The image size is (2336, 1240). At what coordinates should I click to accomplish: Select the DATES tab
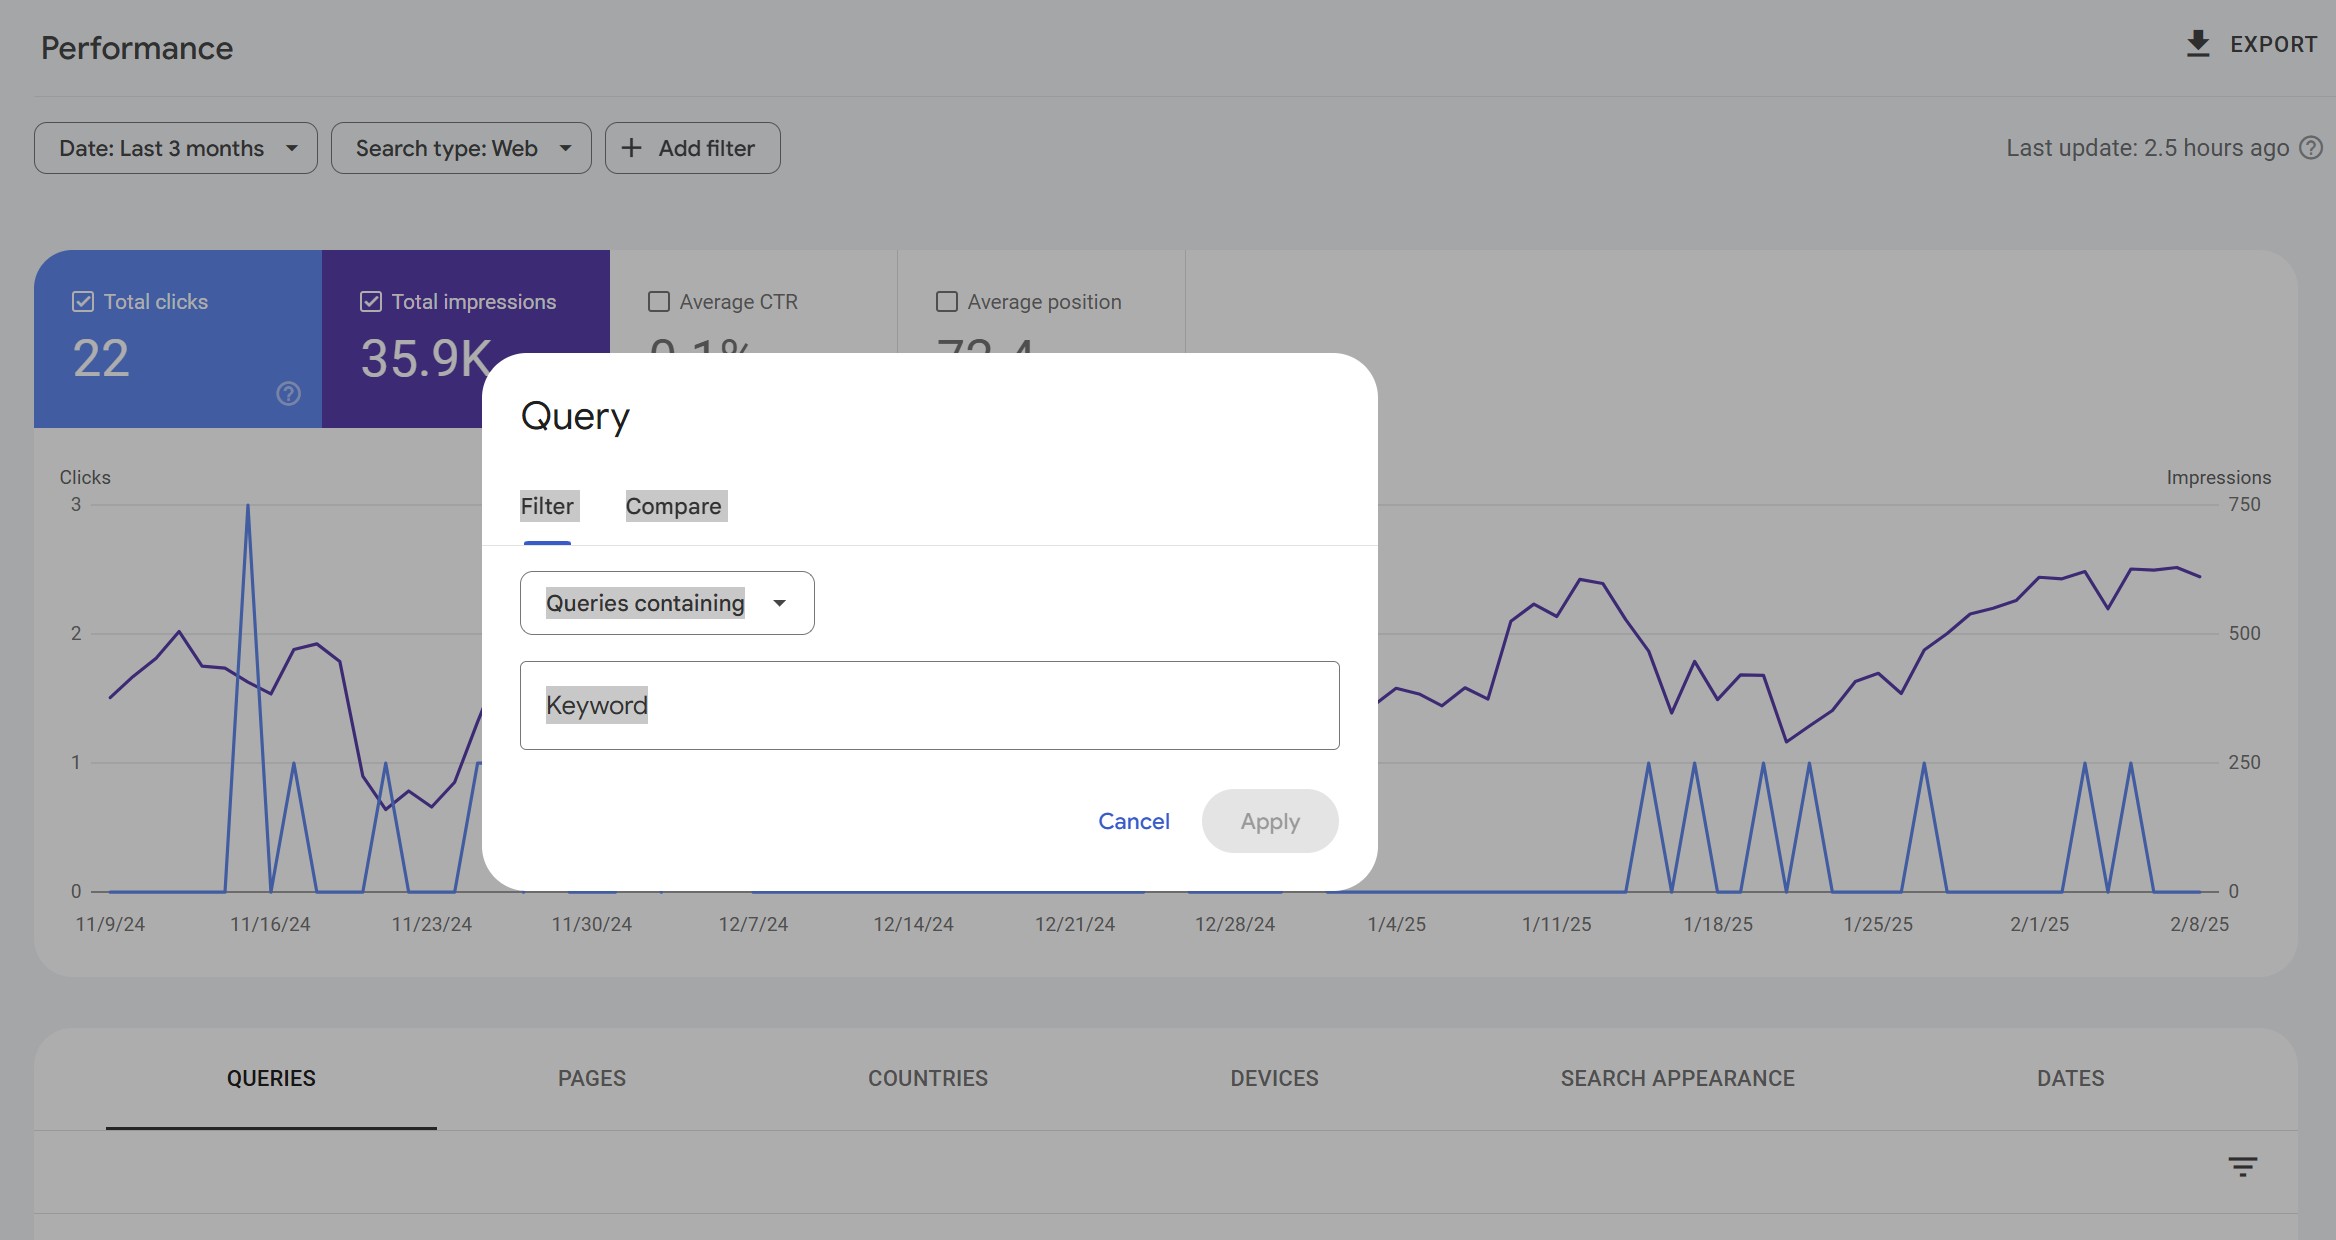pyautogui.click(x=2071, y=1078)
